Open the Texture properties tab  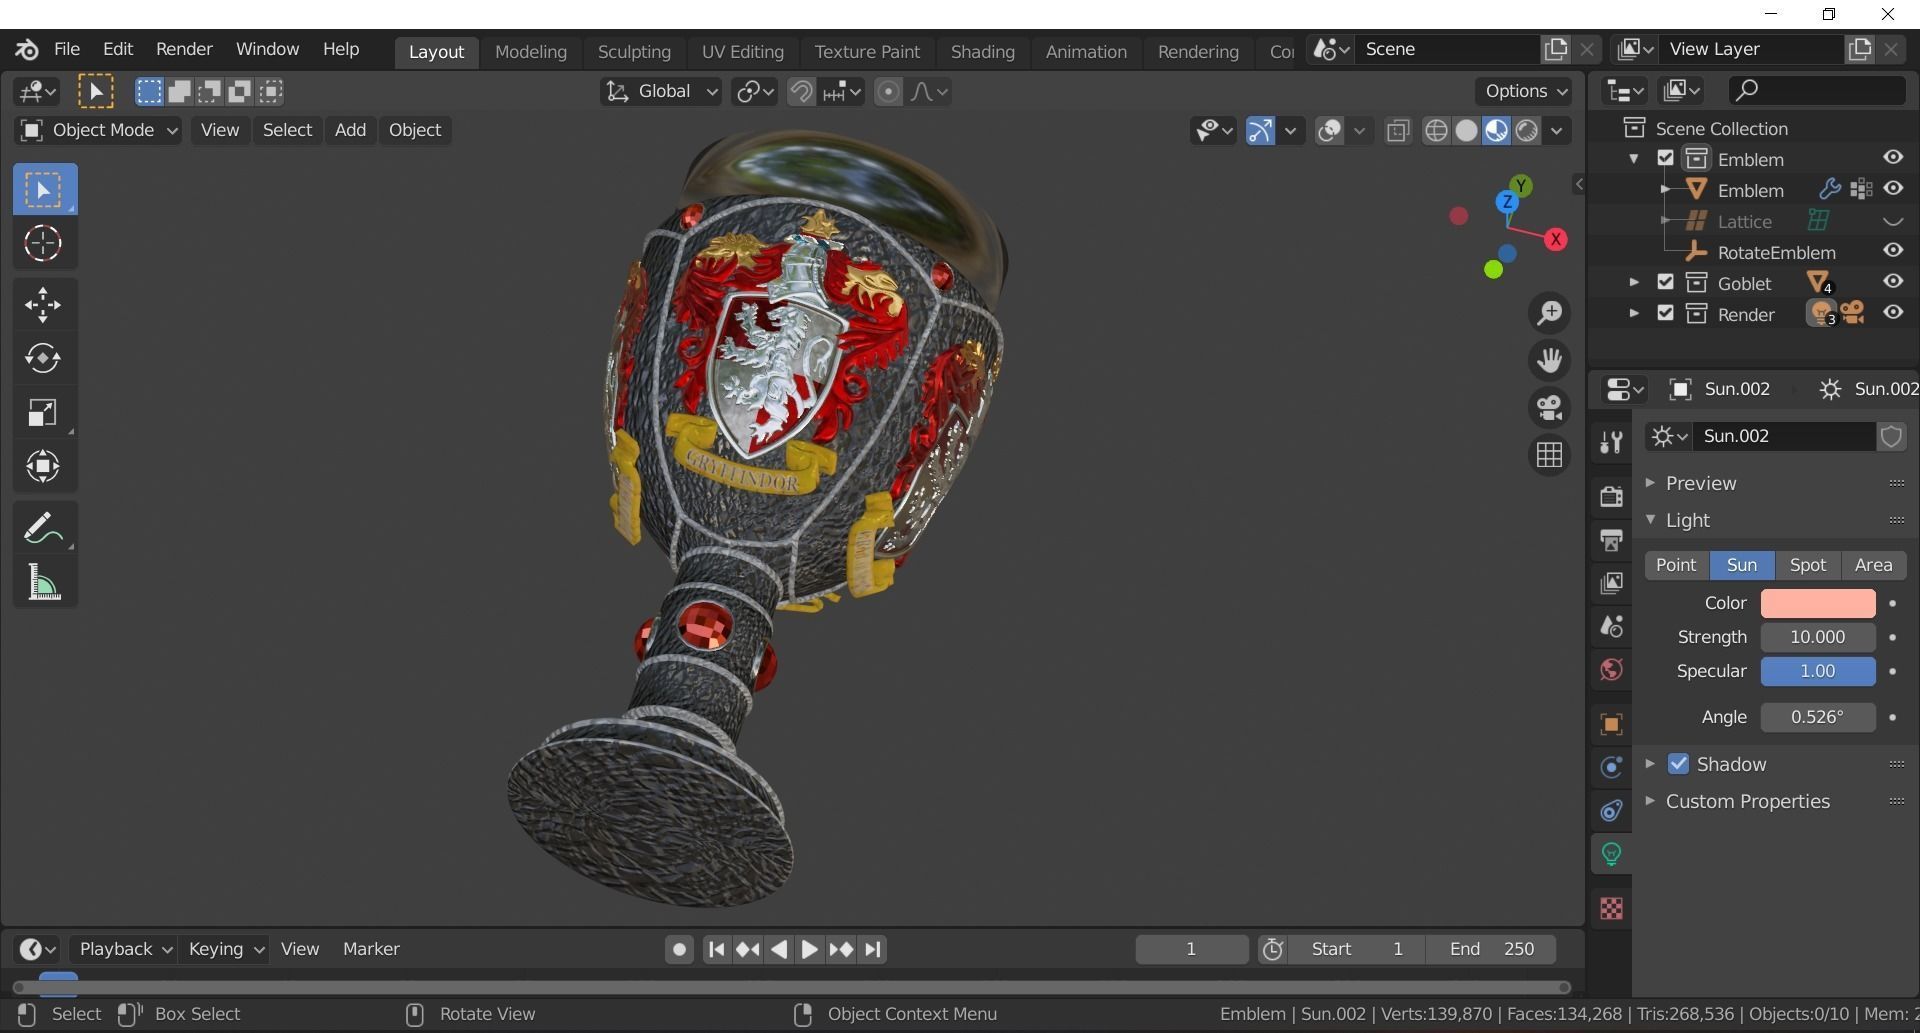pyautogui.click(x=1611, y=908)
